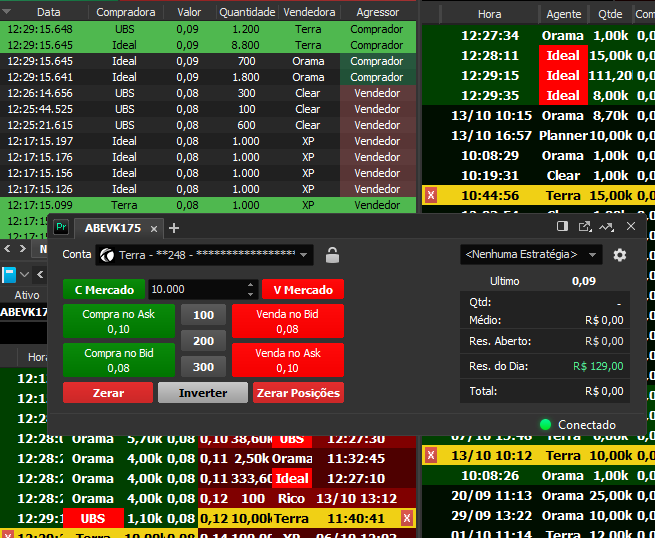Sort trades by Compradora column header
The height and width of the screenshot is (538, 655).
point(126,12)
